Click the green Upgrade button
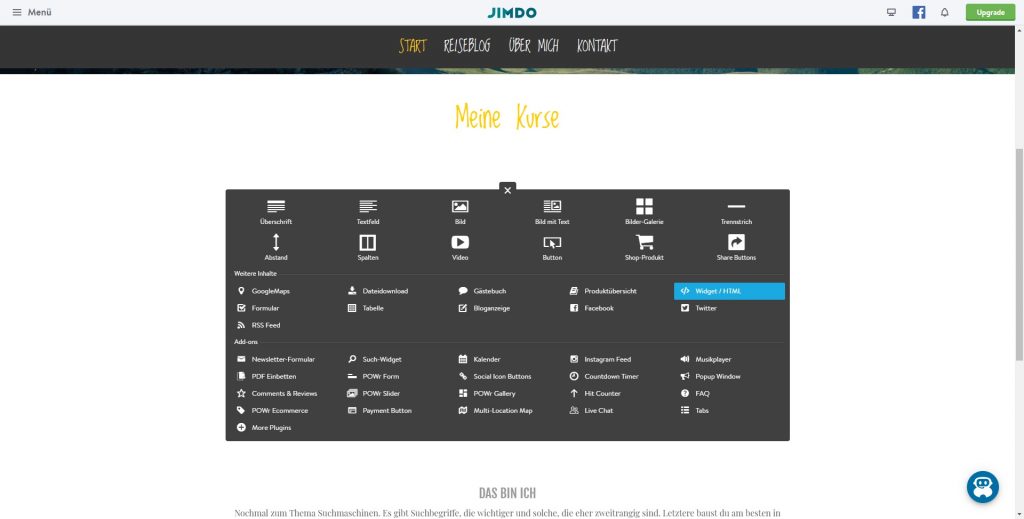The width and height of the screenshot is (1024, 519). pos(990,13)
